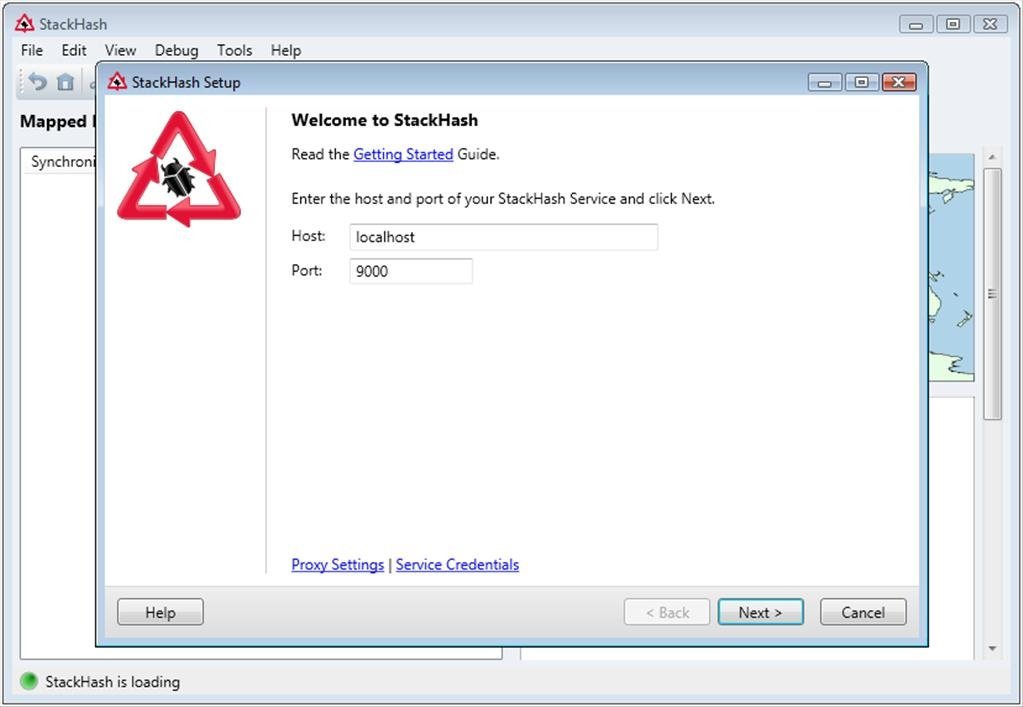Click the "Welcome to StackHash" heading
1023x707 pixels.
point(384,120)
